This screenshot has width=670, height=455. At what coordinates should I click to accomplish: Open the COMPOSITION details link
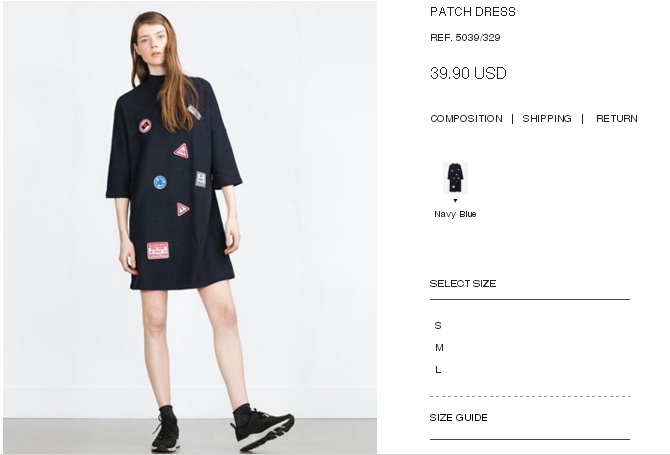tap(466, 118)
